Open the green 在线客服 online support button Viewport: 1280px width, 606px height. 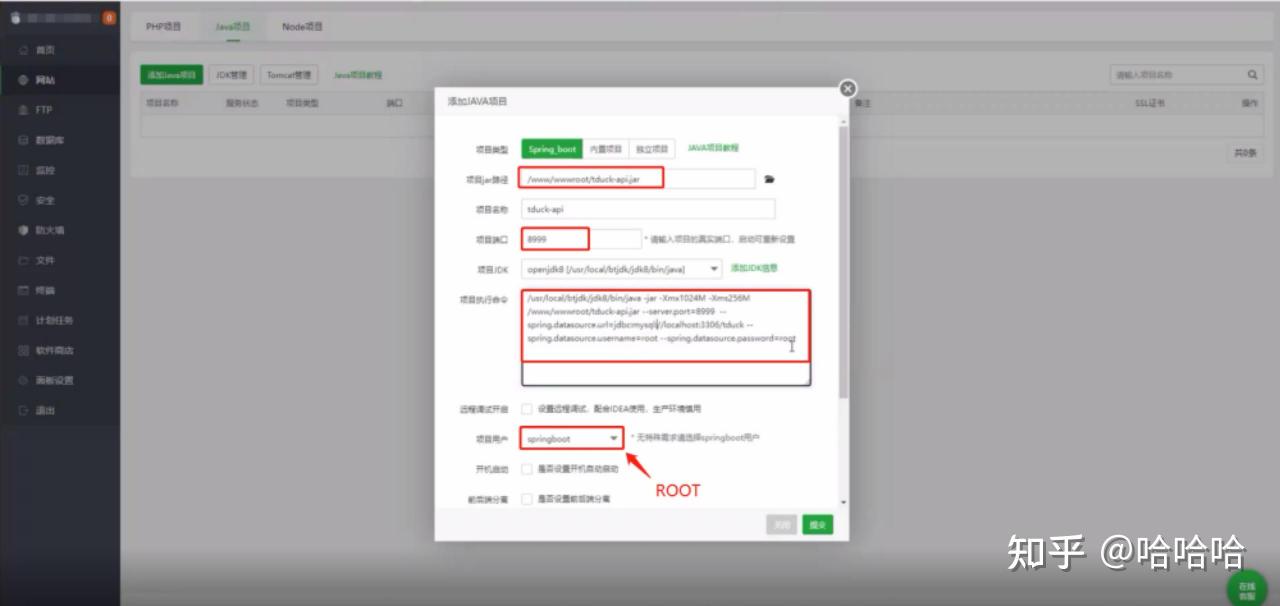(x=1247, y=587)
